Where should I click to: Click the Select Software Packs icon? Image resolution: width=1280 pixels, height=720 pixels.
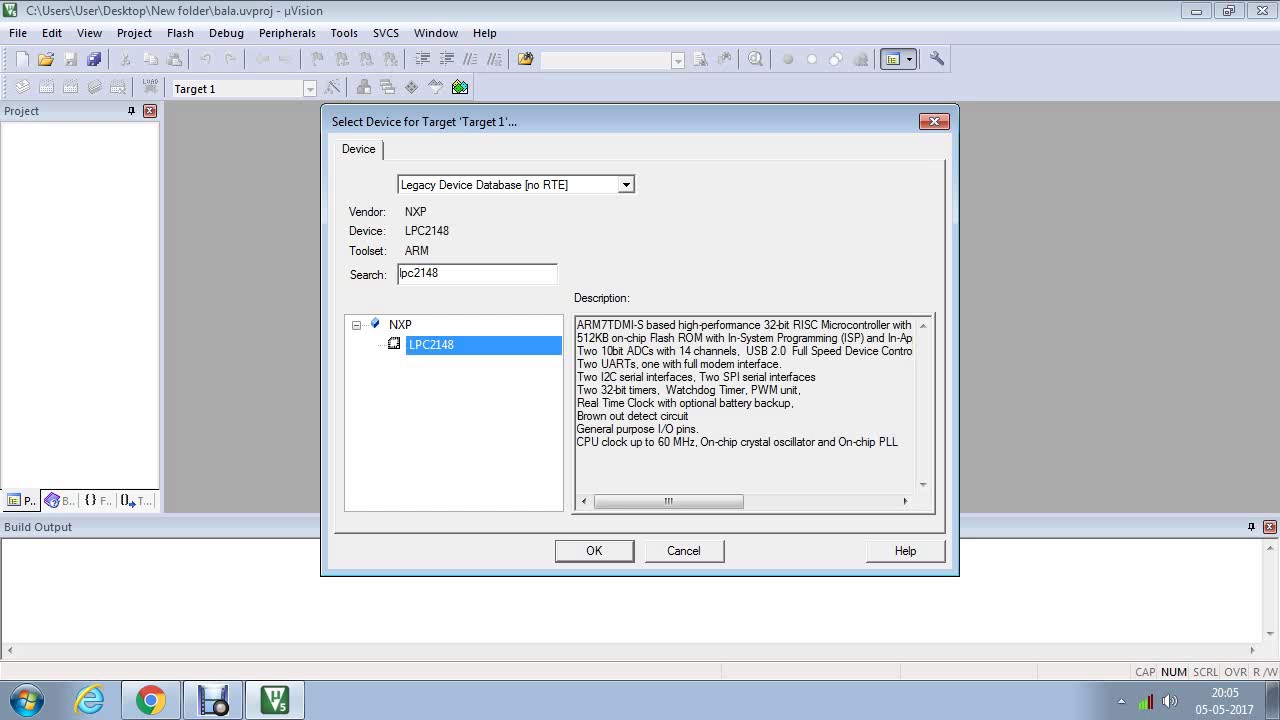436,88
